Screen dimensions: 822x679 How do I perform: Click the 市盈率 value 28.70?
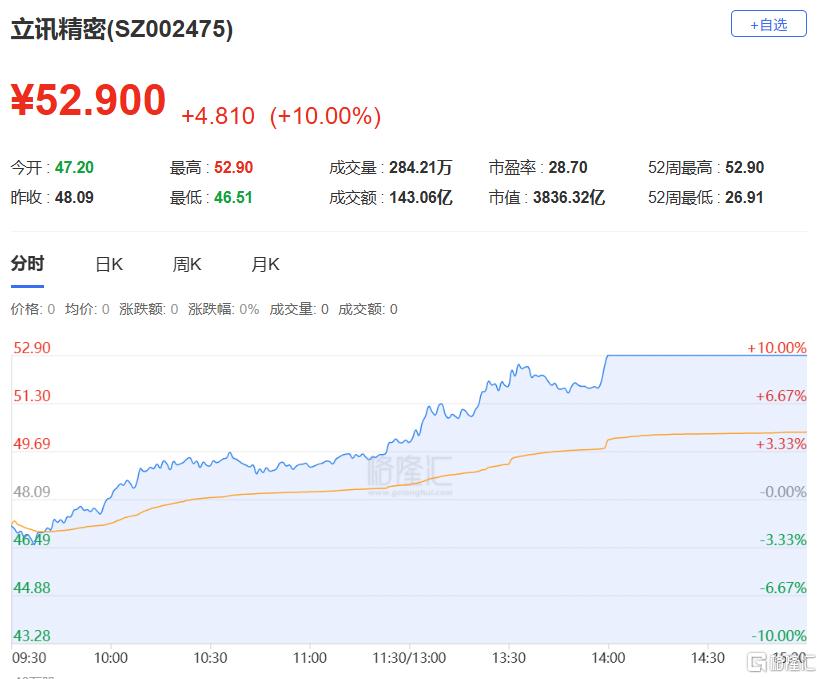pyautogui.click(x=568, y=167)
